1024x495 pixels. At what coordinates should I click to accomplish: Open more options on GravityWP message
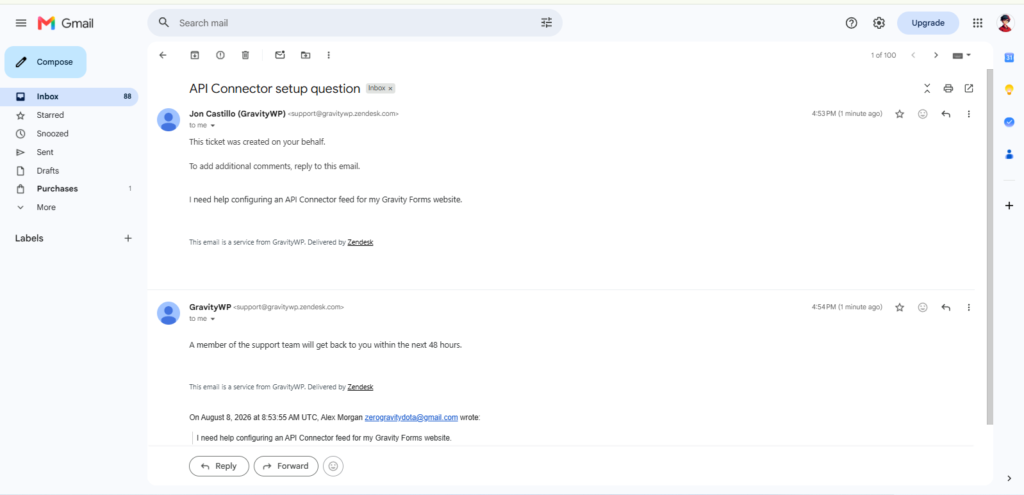(968, 308)
